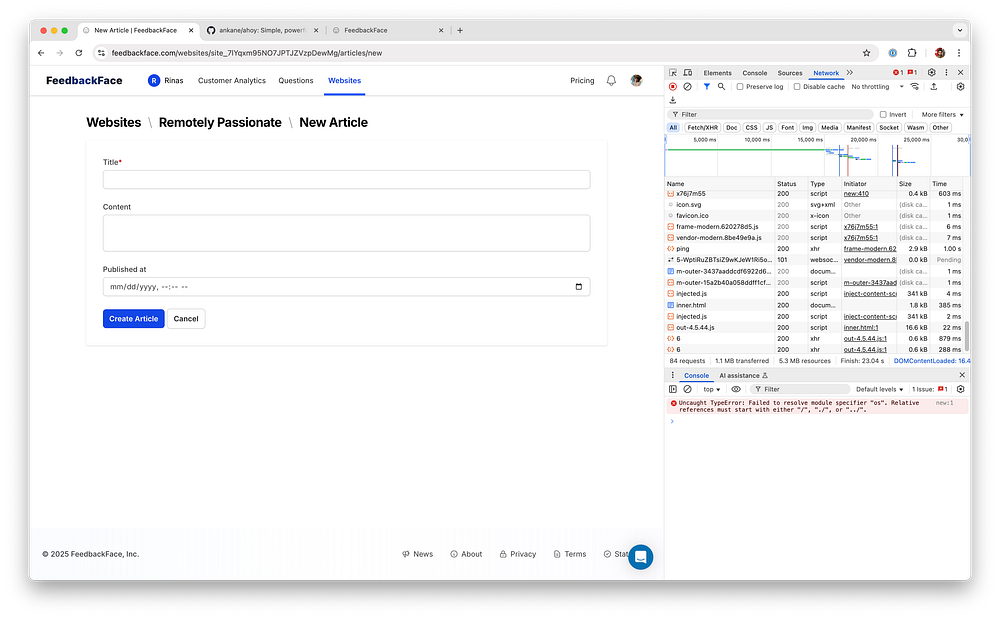Open Customer Analytics nav item
The height and width of the screenshot is (619, 1000).
(232, 80)
